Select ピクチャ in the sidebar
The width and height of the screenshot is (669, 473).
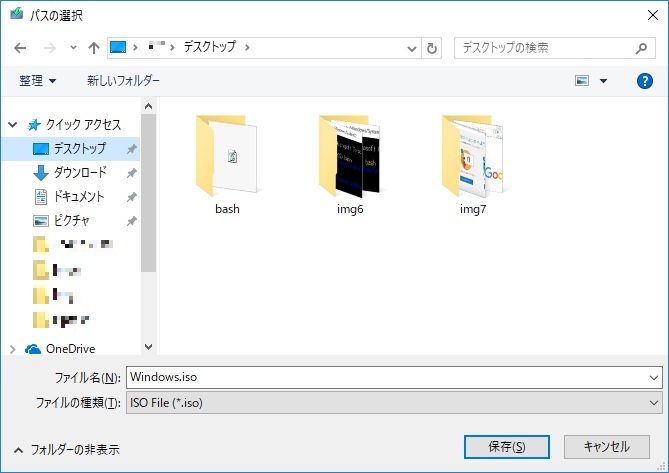[70, 221]
